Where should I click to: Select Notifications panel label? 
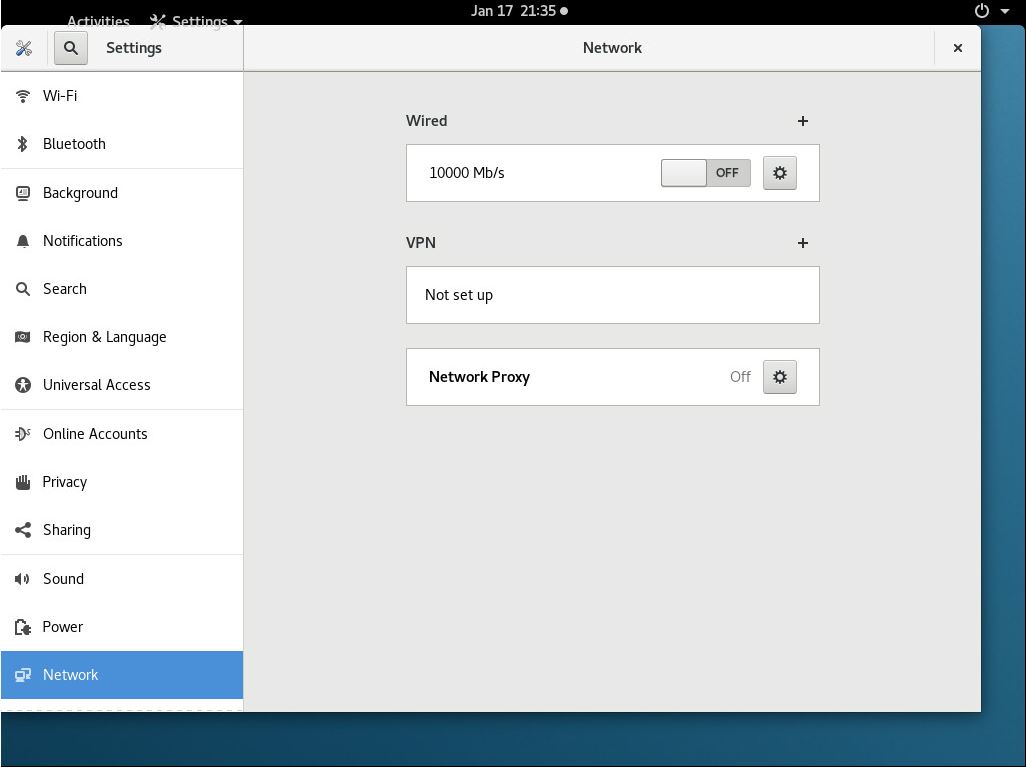pyautogui.click(x=82, y=241)
